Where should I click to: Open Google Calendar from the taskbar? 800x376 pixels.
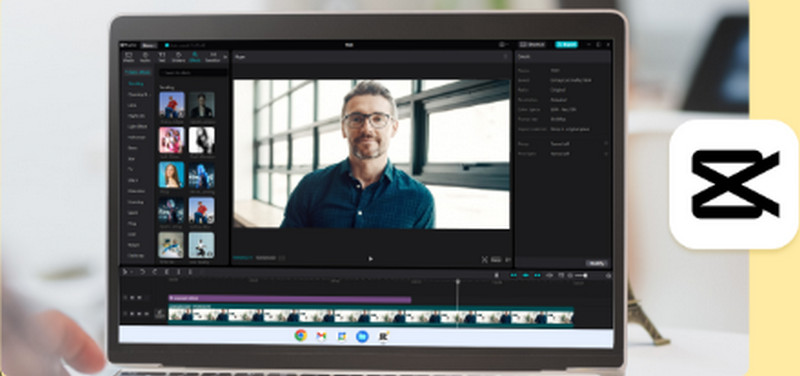click(342, 336)
